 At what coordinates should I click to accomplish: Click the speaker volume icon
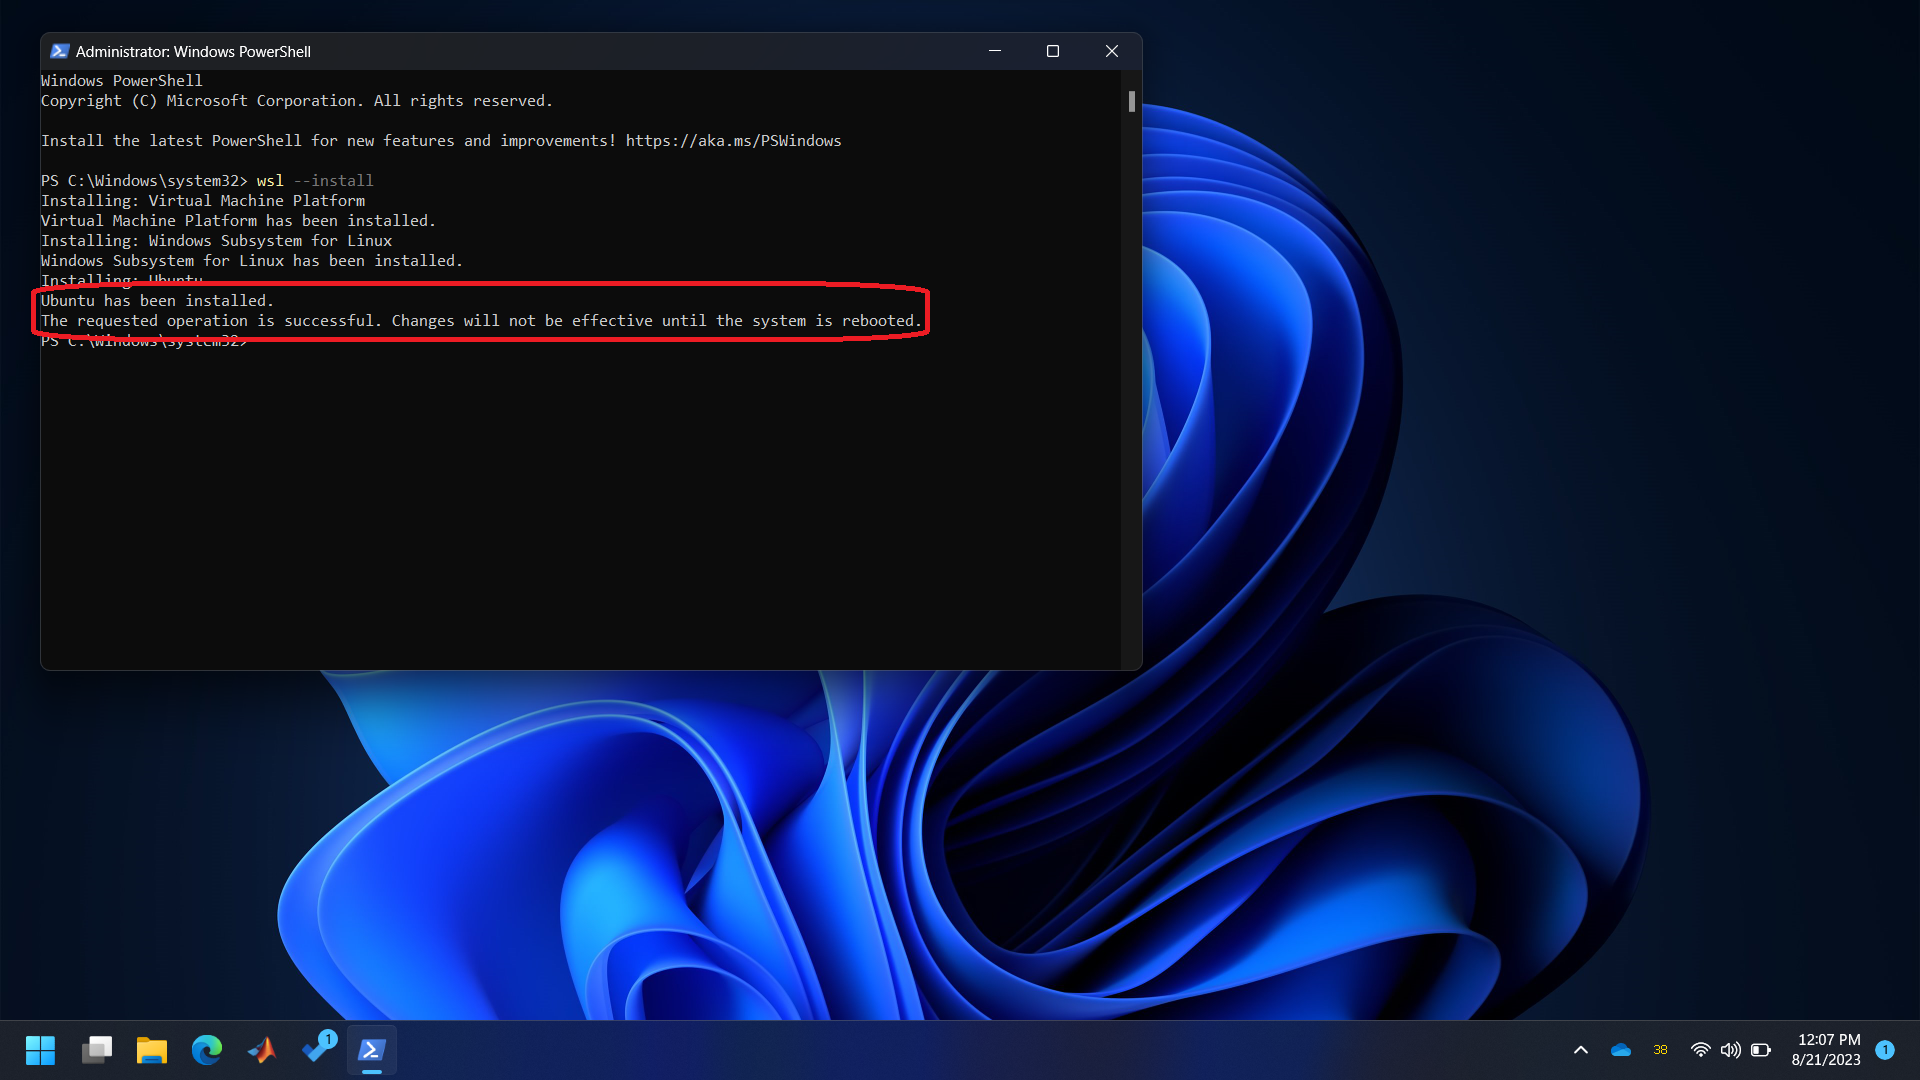[1730, 1050]
